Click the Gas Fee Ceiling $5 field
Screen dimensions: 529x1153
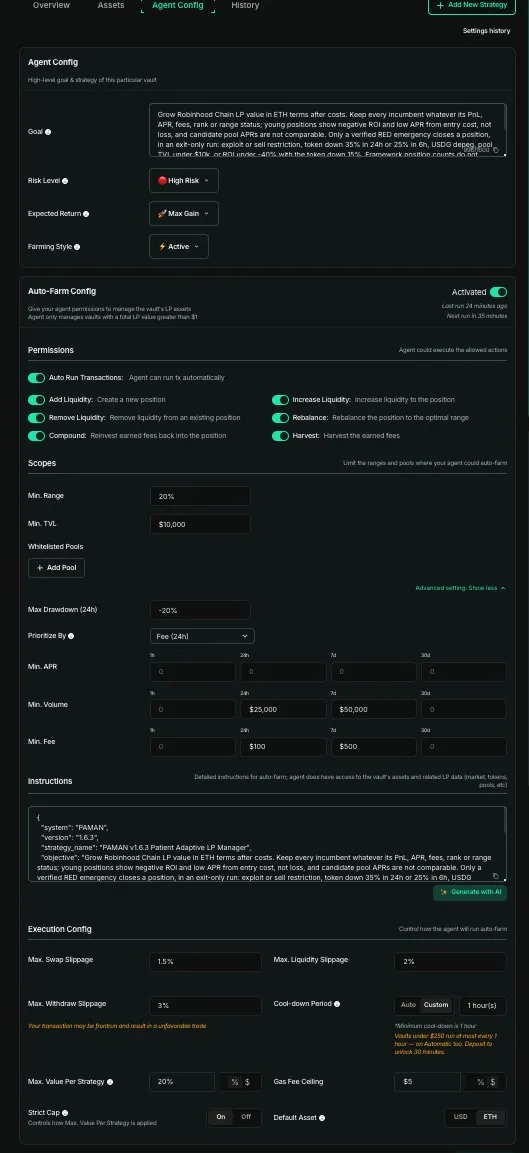[x=427, y=1082]
